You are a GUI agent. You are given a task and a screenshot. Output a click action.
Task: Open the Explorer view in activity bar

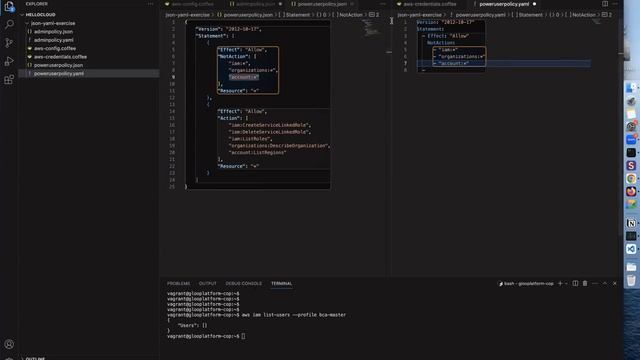coord(9,7)
